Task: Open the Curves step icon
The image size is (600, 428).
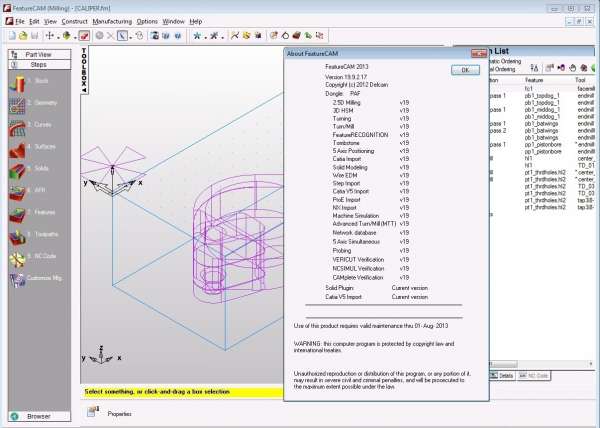Action: coord(17,128)
